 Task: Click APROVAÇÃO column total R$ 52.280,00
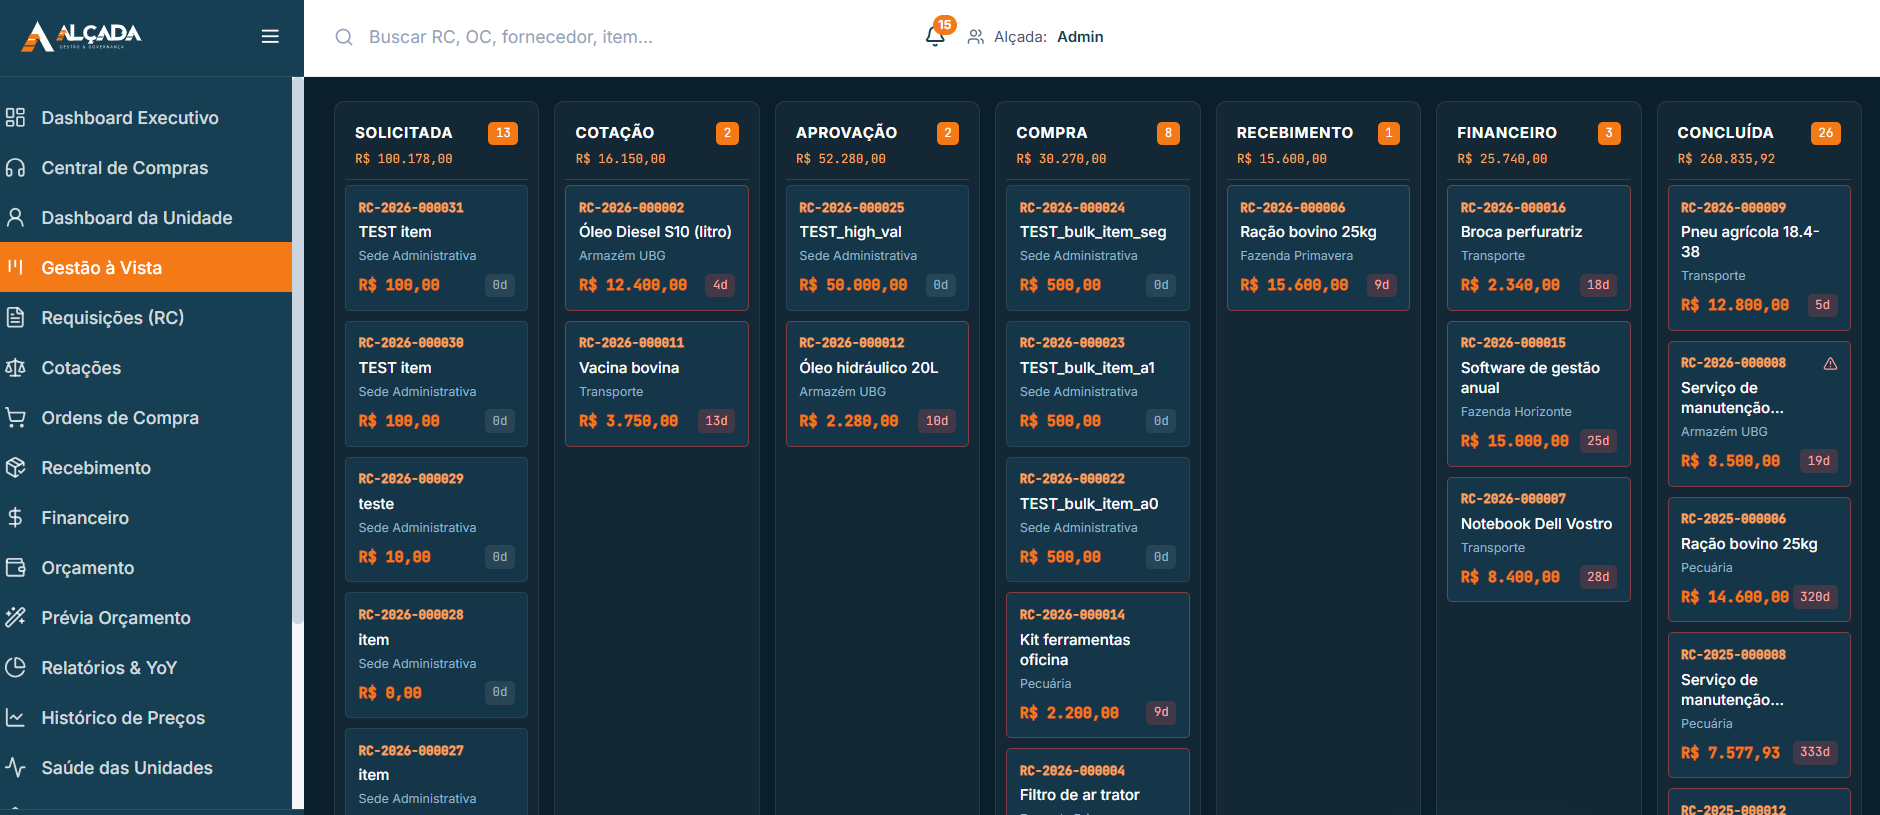(841, 159)
